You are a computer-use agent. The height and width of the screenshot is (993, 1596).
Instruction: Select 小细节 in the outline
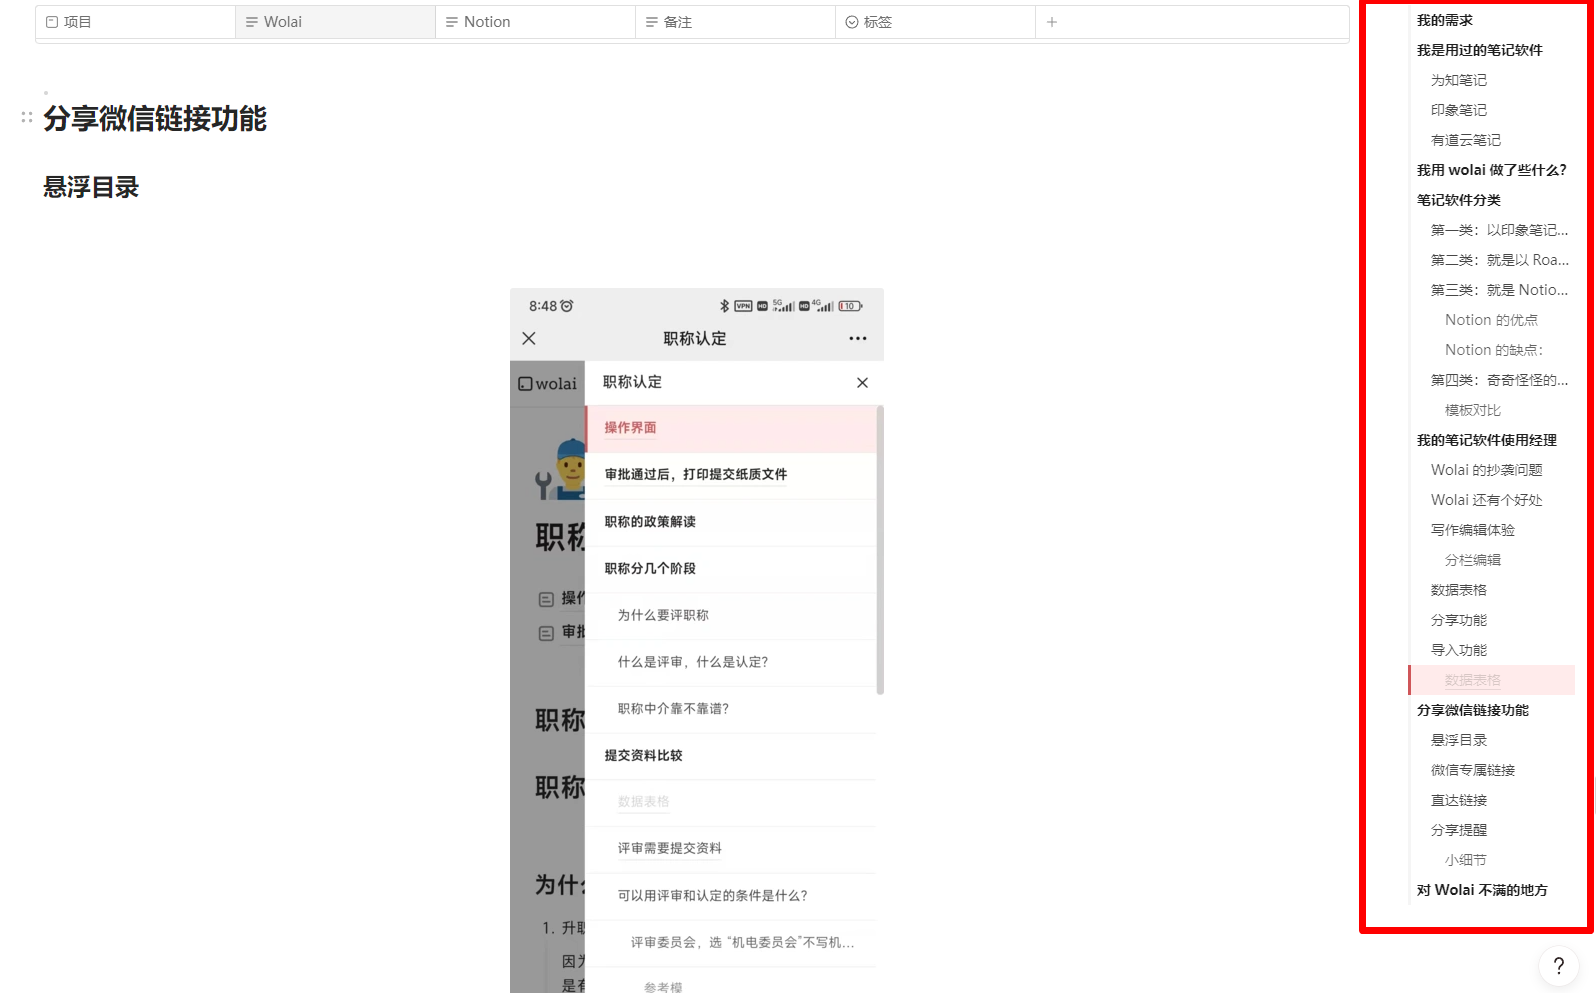tap(1465, 860)
